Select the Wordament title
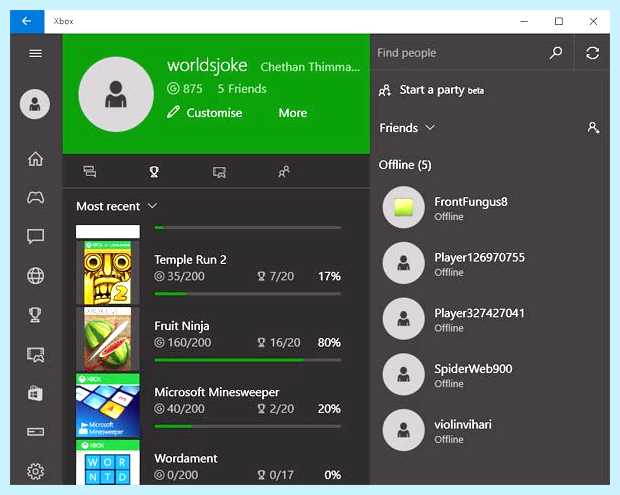The width and height of the screenshot is (620, 495). 186,458
